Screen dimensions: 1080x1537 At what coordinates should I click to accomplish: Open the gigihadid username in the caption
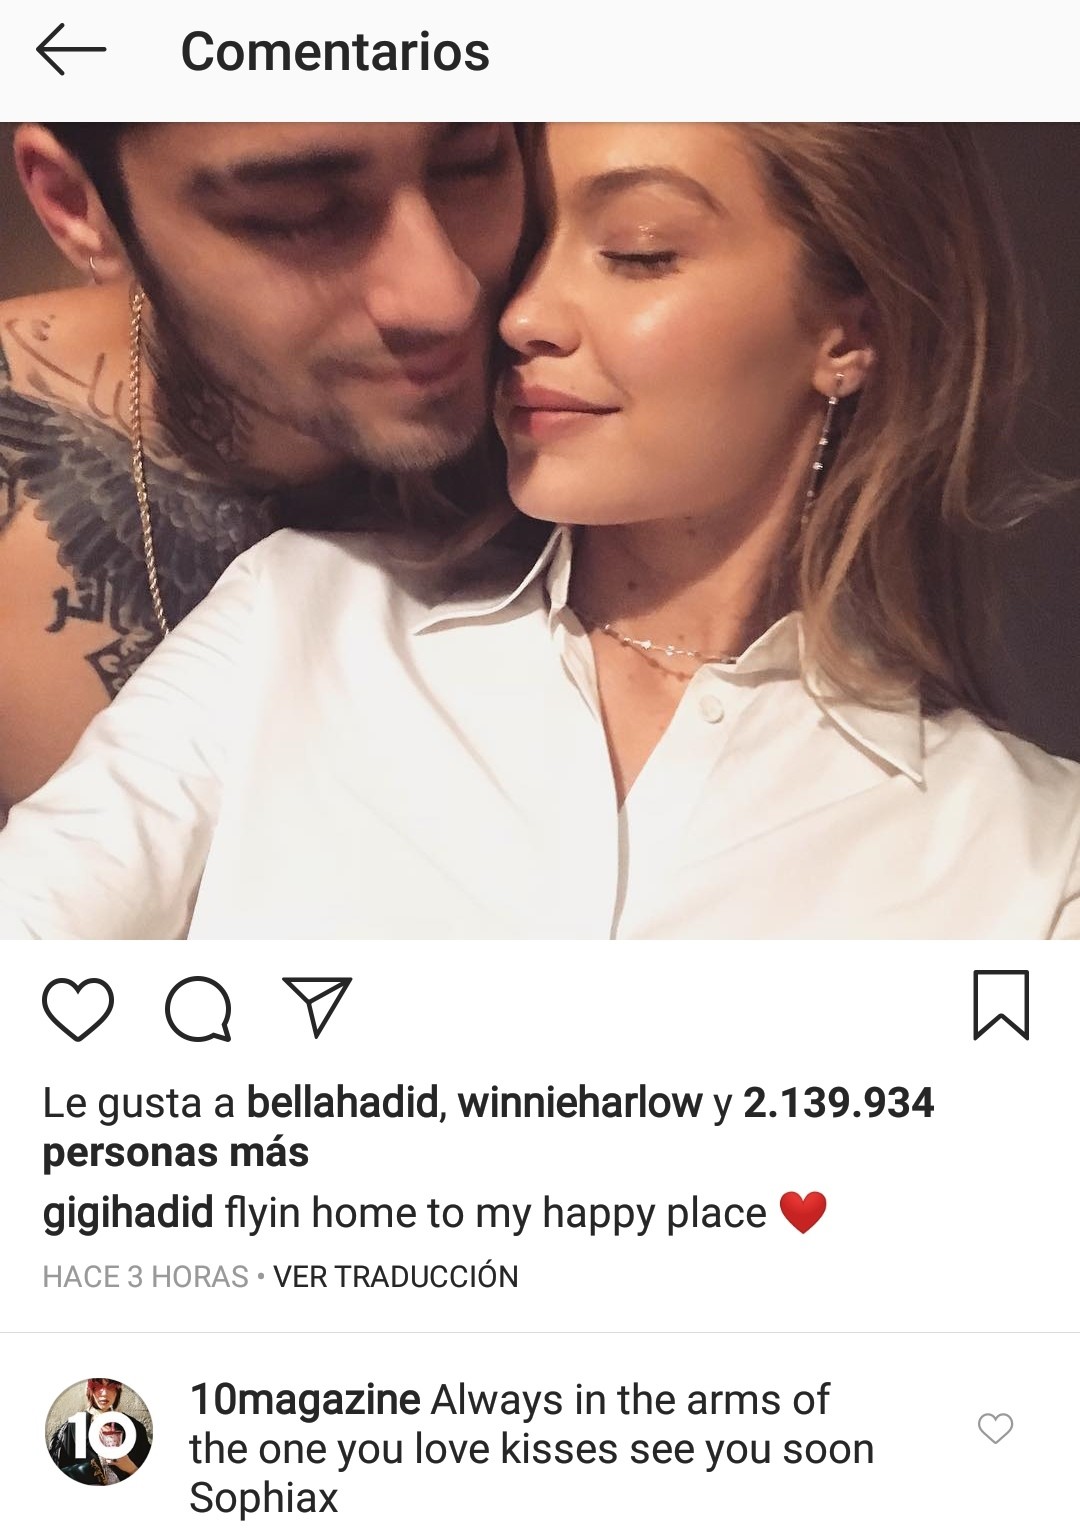coord(128,1214)
